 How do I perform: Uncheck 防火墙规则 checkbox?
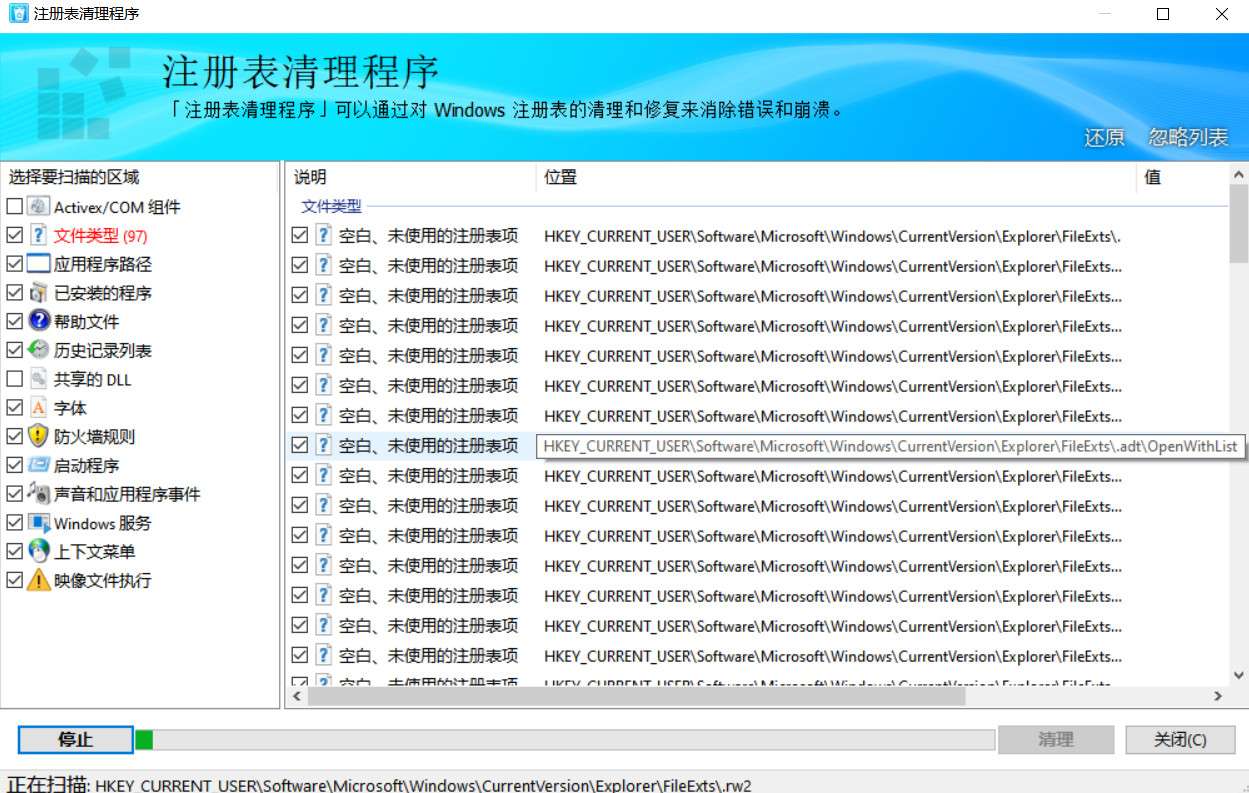pyautogui.click(x=14, y=437)
